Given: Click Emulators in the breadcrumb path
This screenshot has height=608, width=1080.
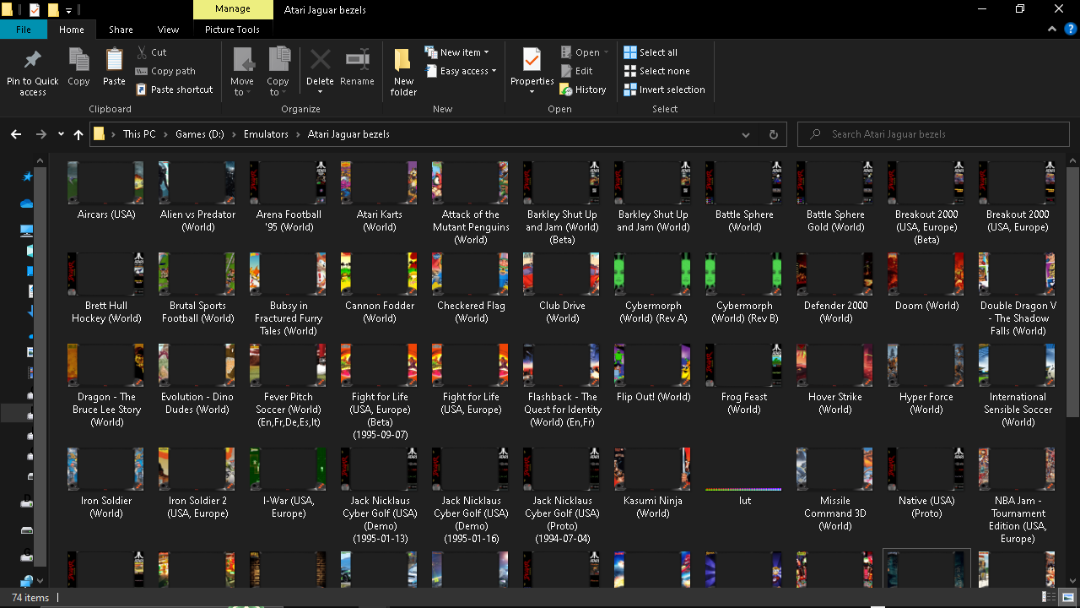Looking at the screenshot, I should [266, 134].
